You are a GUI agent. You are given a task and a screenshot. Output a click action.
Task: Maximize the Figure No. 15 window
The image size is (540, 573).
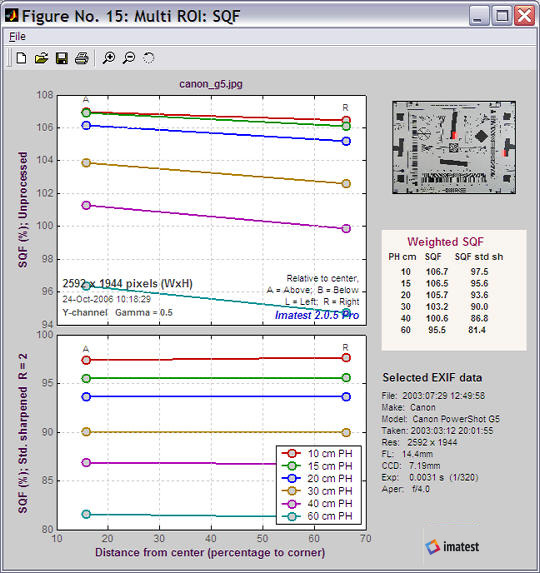pyautogui.click(x=502, y=16)
